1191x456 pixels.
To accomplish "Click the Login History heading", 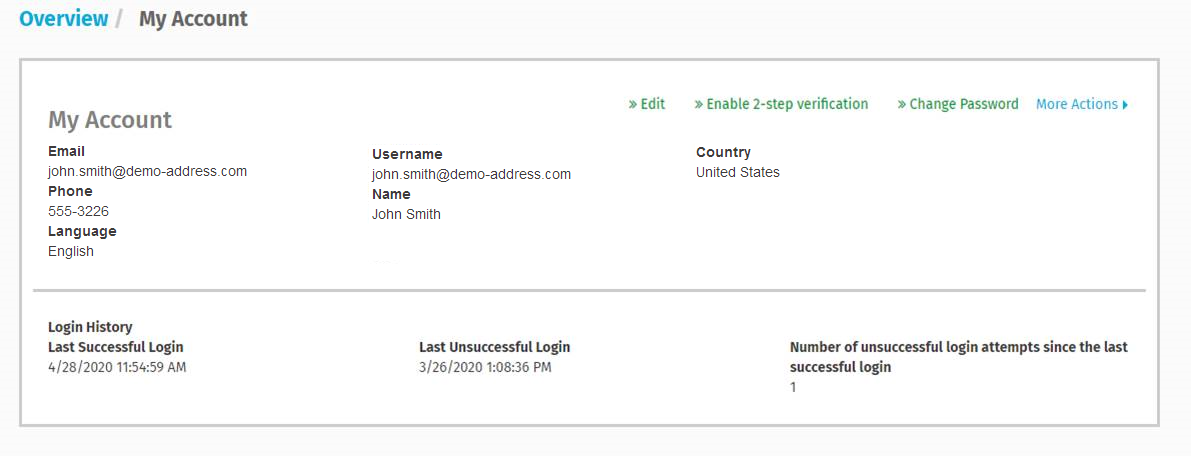I will coord(90,327).
